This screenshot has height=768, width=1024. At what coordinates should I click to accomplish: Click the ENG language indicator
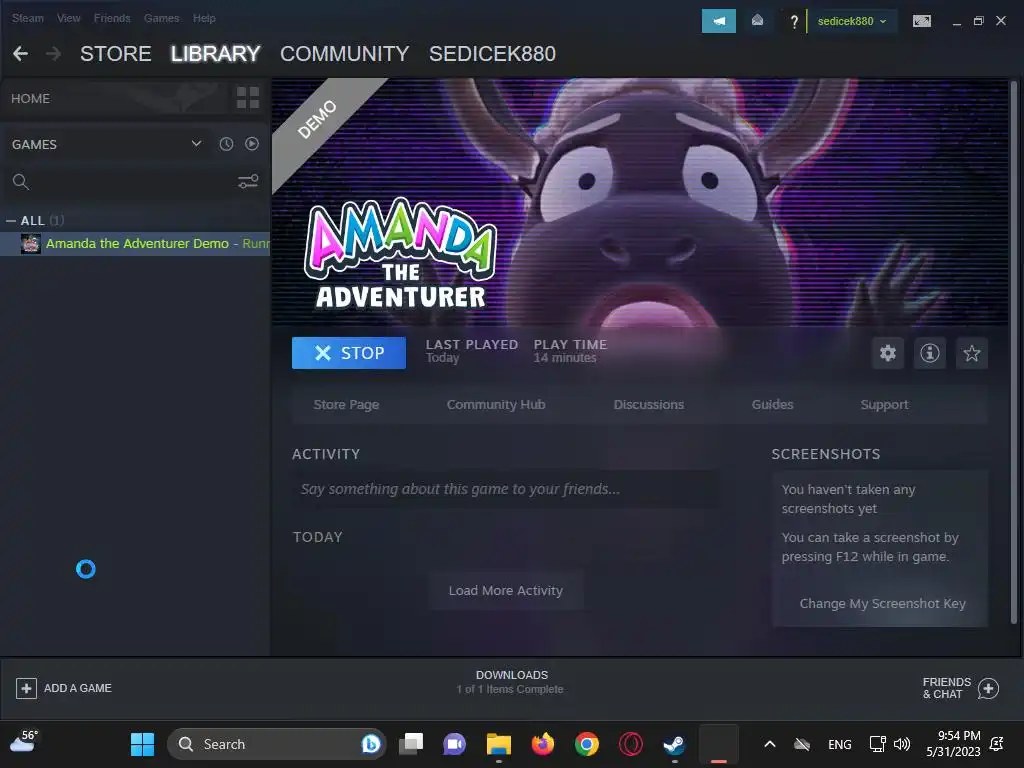pos(839,744)
